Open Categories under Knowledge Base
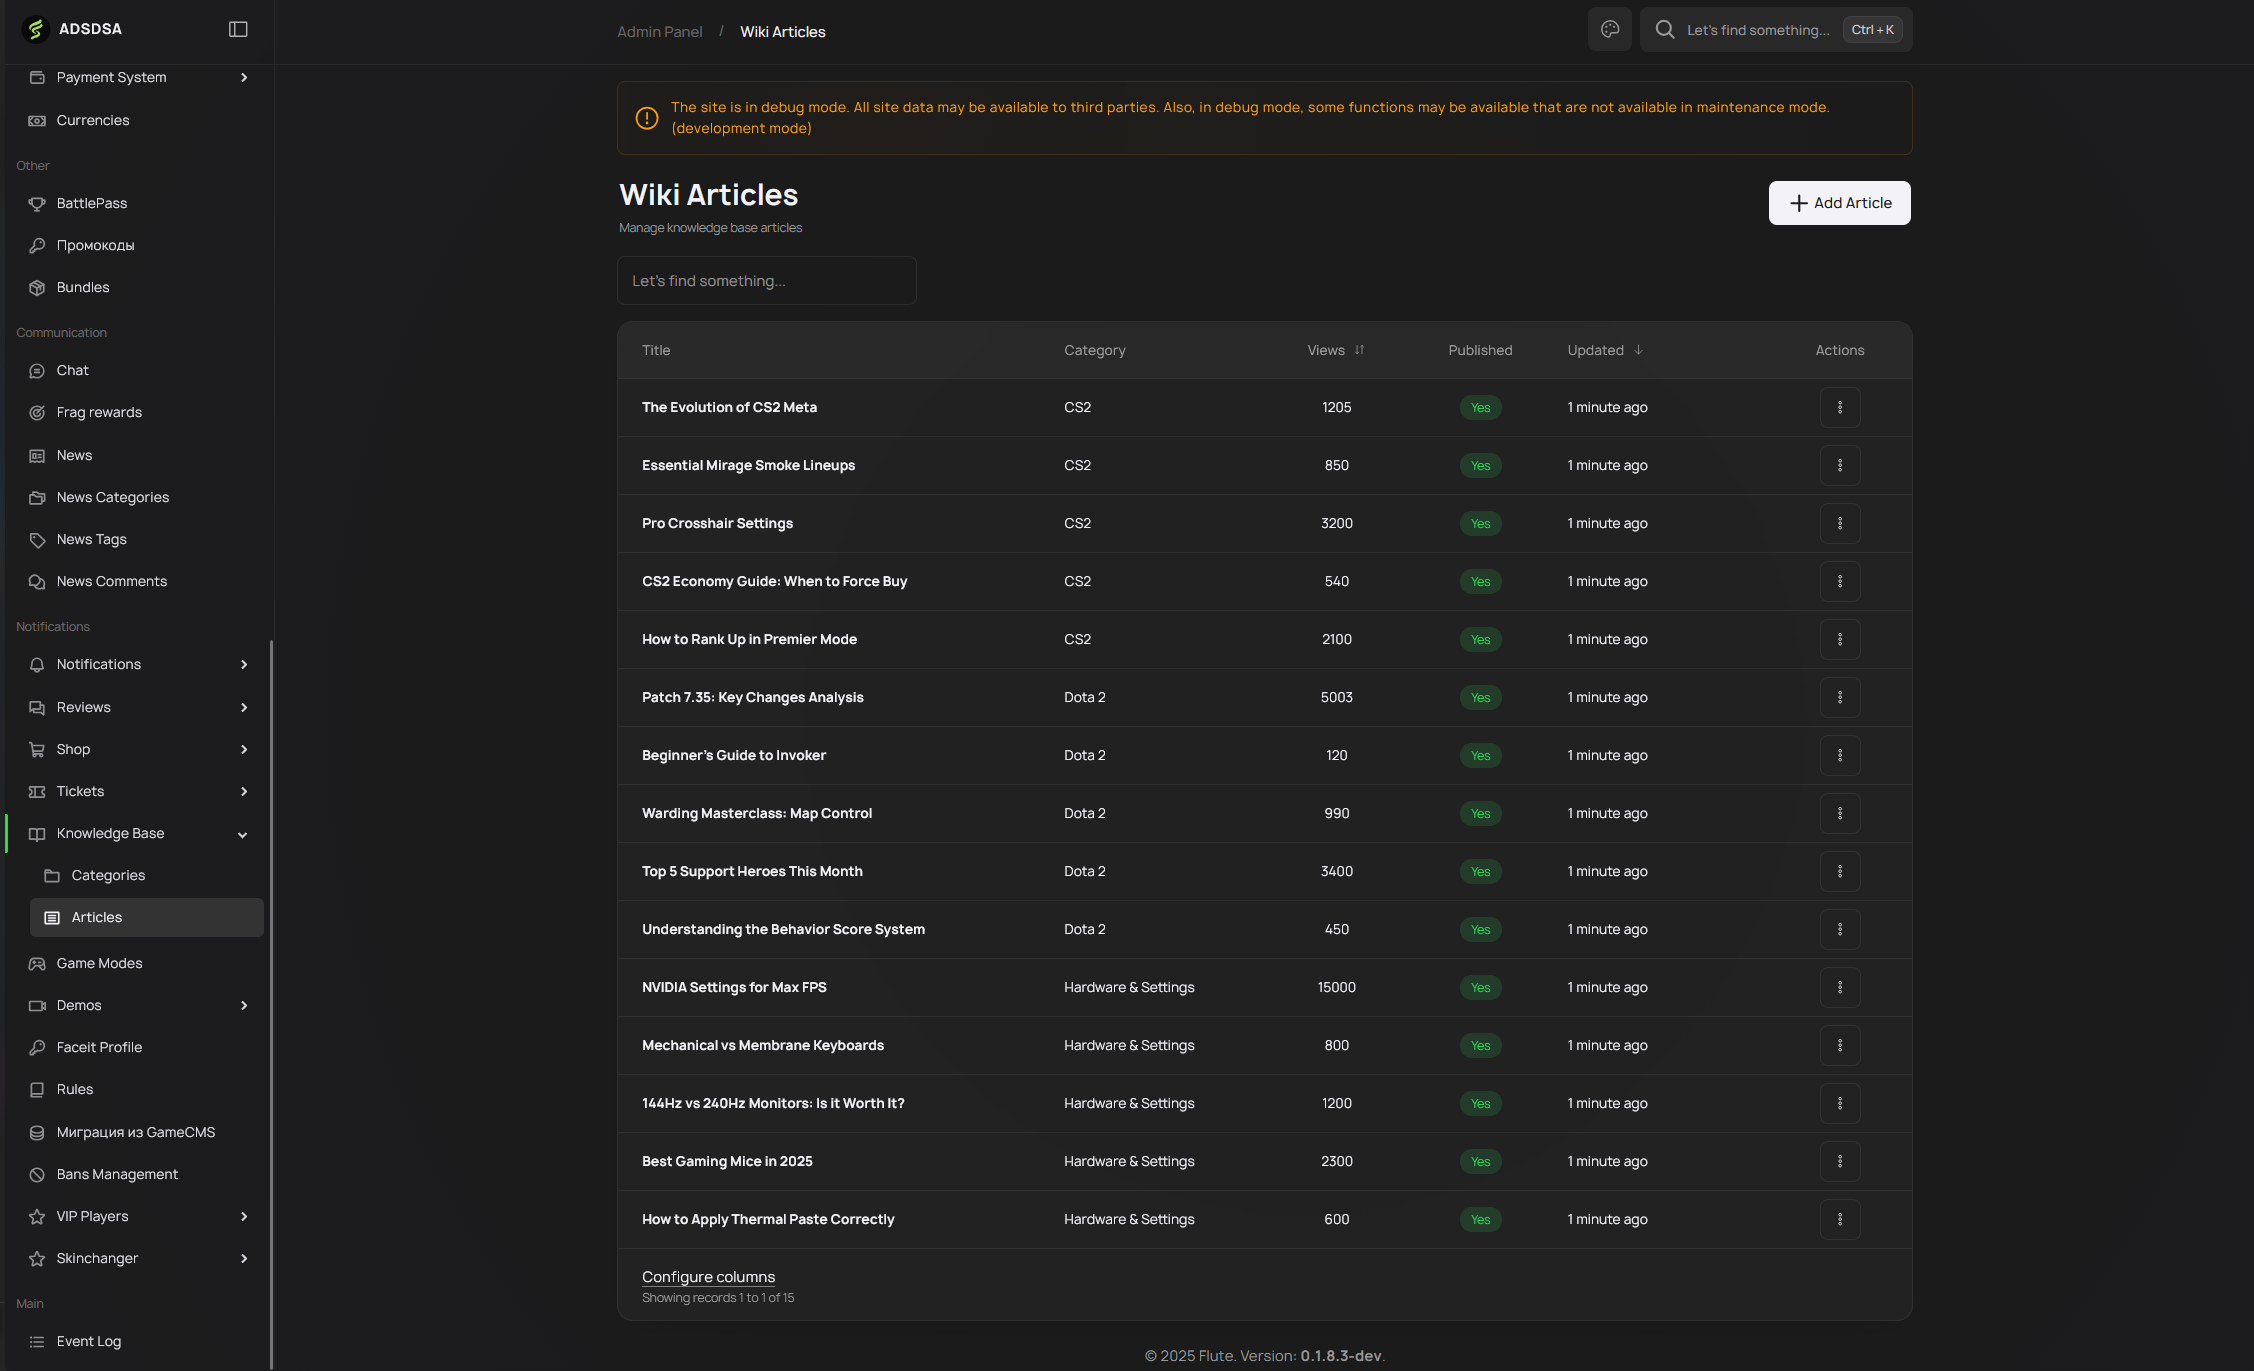Screen dimensions: 2254x1371 tap(108, 875)
